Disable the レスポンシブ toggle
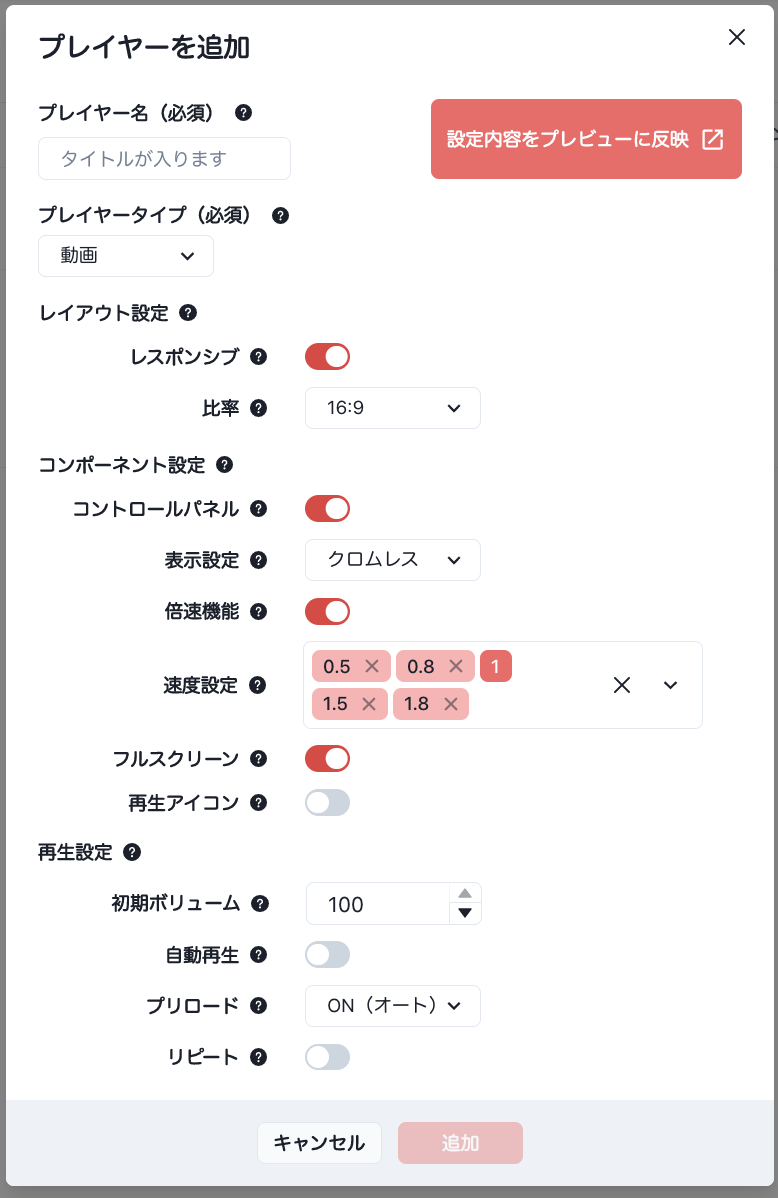 click(327, 356)
